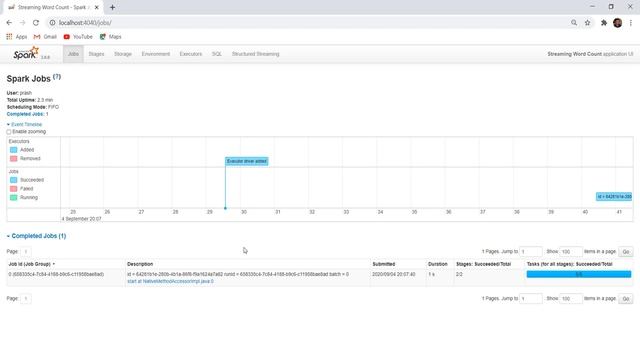640x360 pixels.
Task: Switch to the Jobs tab
Action: coord(73,54)
